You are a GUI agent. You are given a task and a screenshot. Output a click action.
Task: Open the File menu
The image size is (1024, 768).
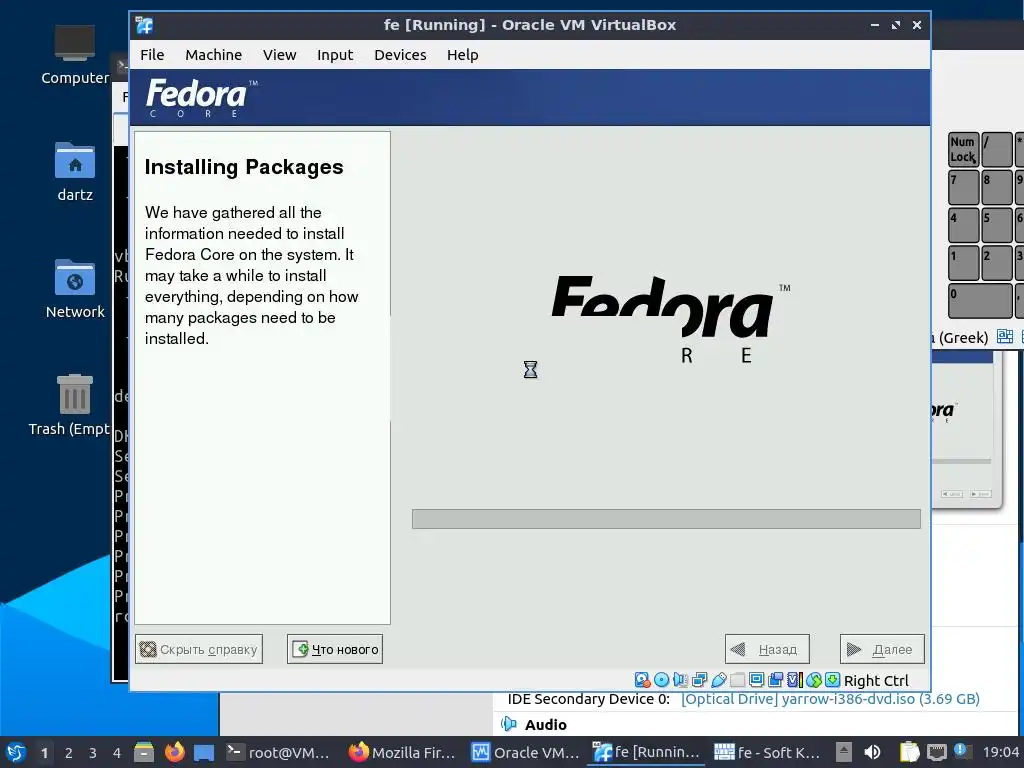(152, 55)
